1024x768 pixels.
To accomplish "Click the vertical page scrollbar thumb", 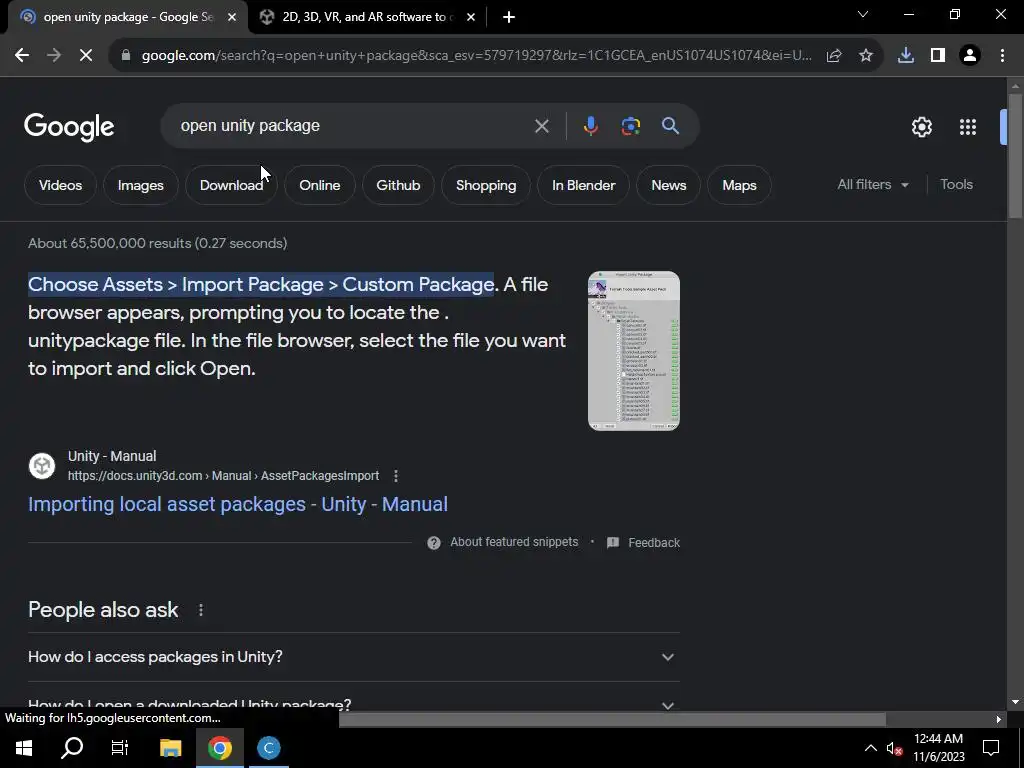I will [1014, 155].
